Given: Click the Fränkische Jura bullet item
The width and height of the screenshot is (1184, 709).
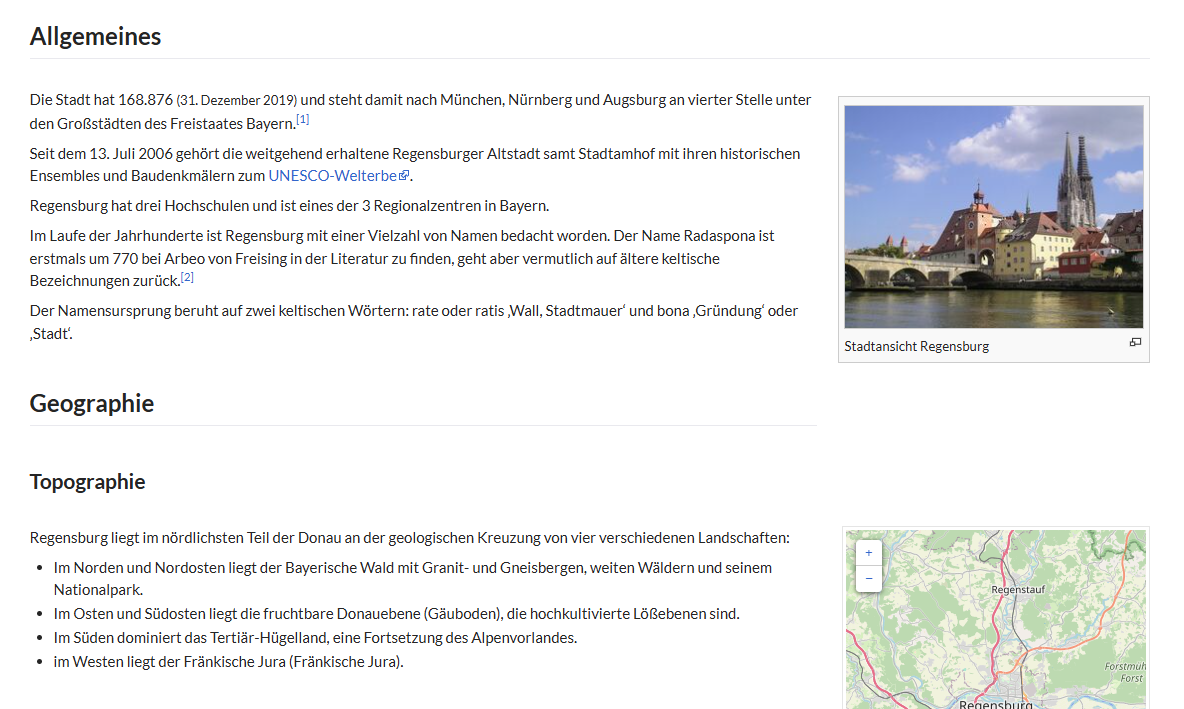Looking at the screenshot, I should coord(228,662).
